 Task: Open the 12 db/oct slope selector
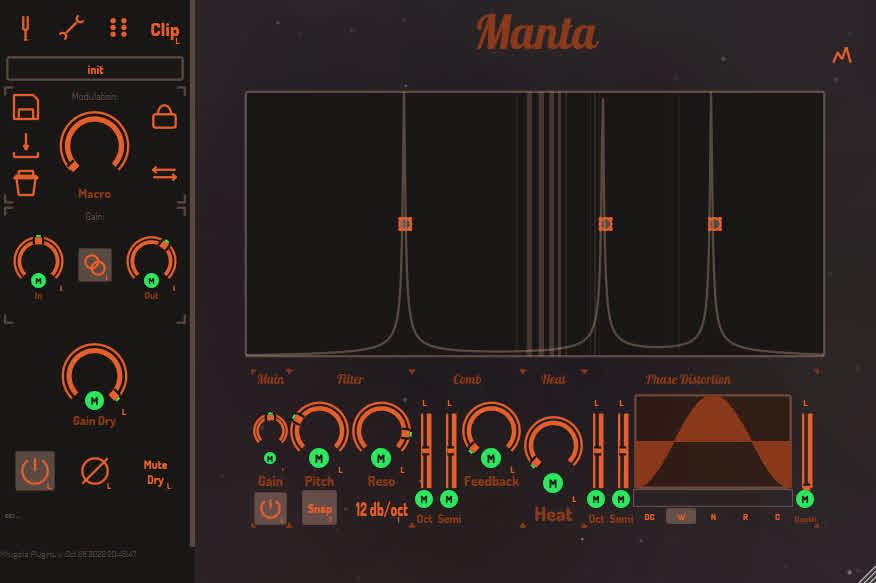point(382,509)
